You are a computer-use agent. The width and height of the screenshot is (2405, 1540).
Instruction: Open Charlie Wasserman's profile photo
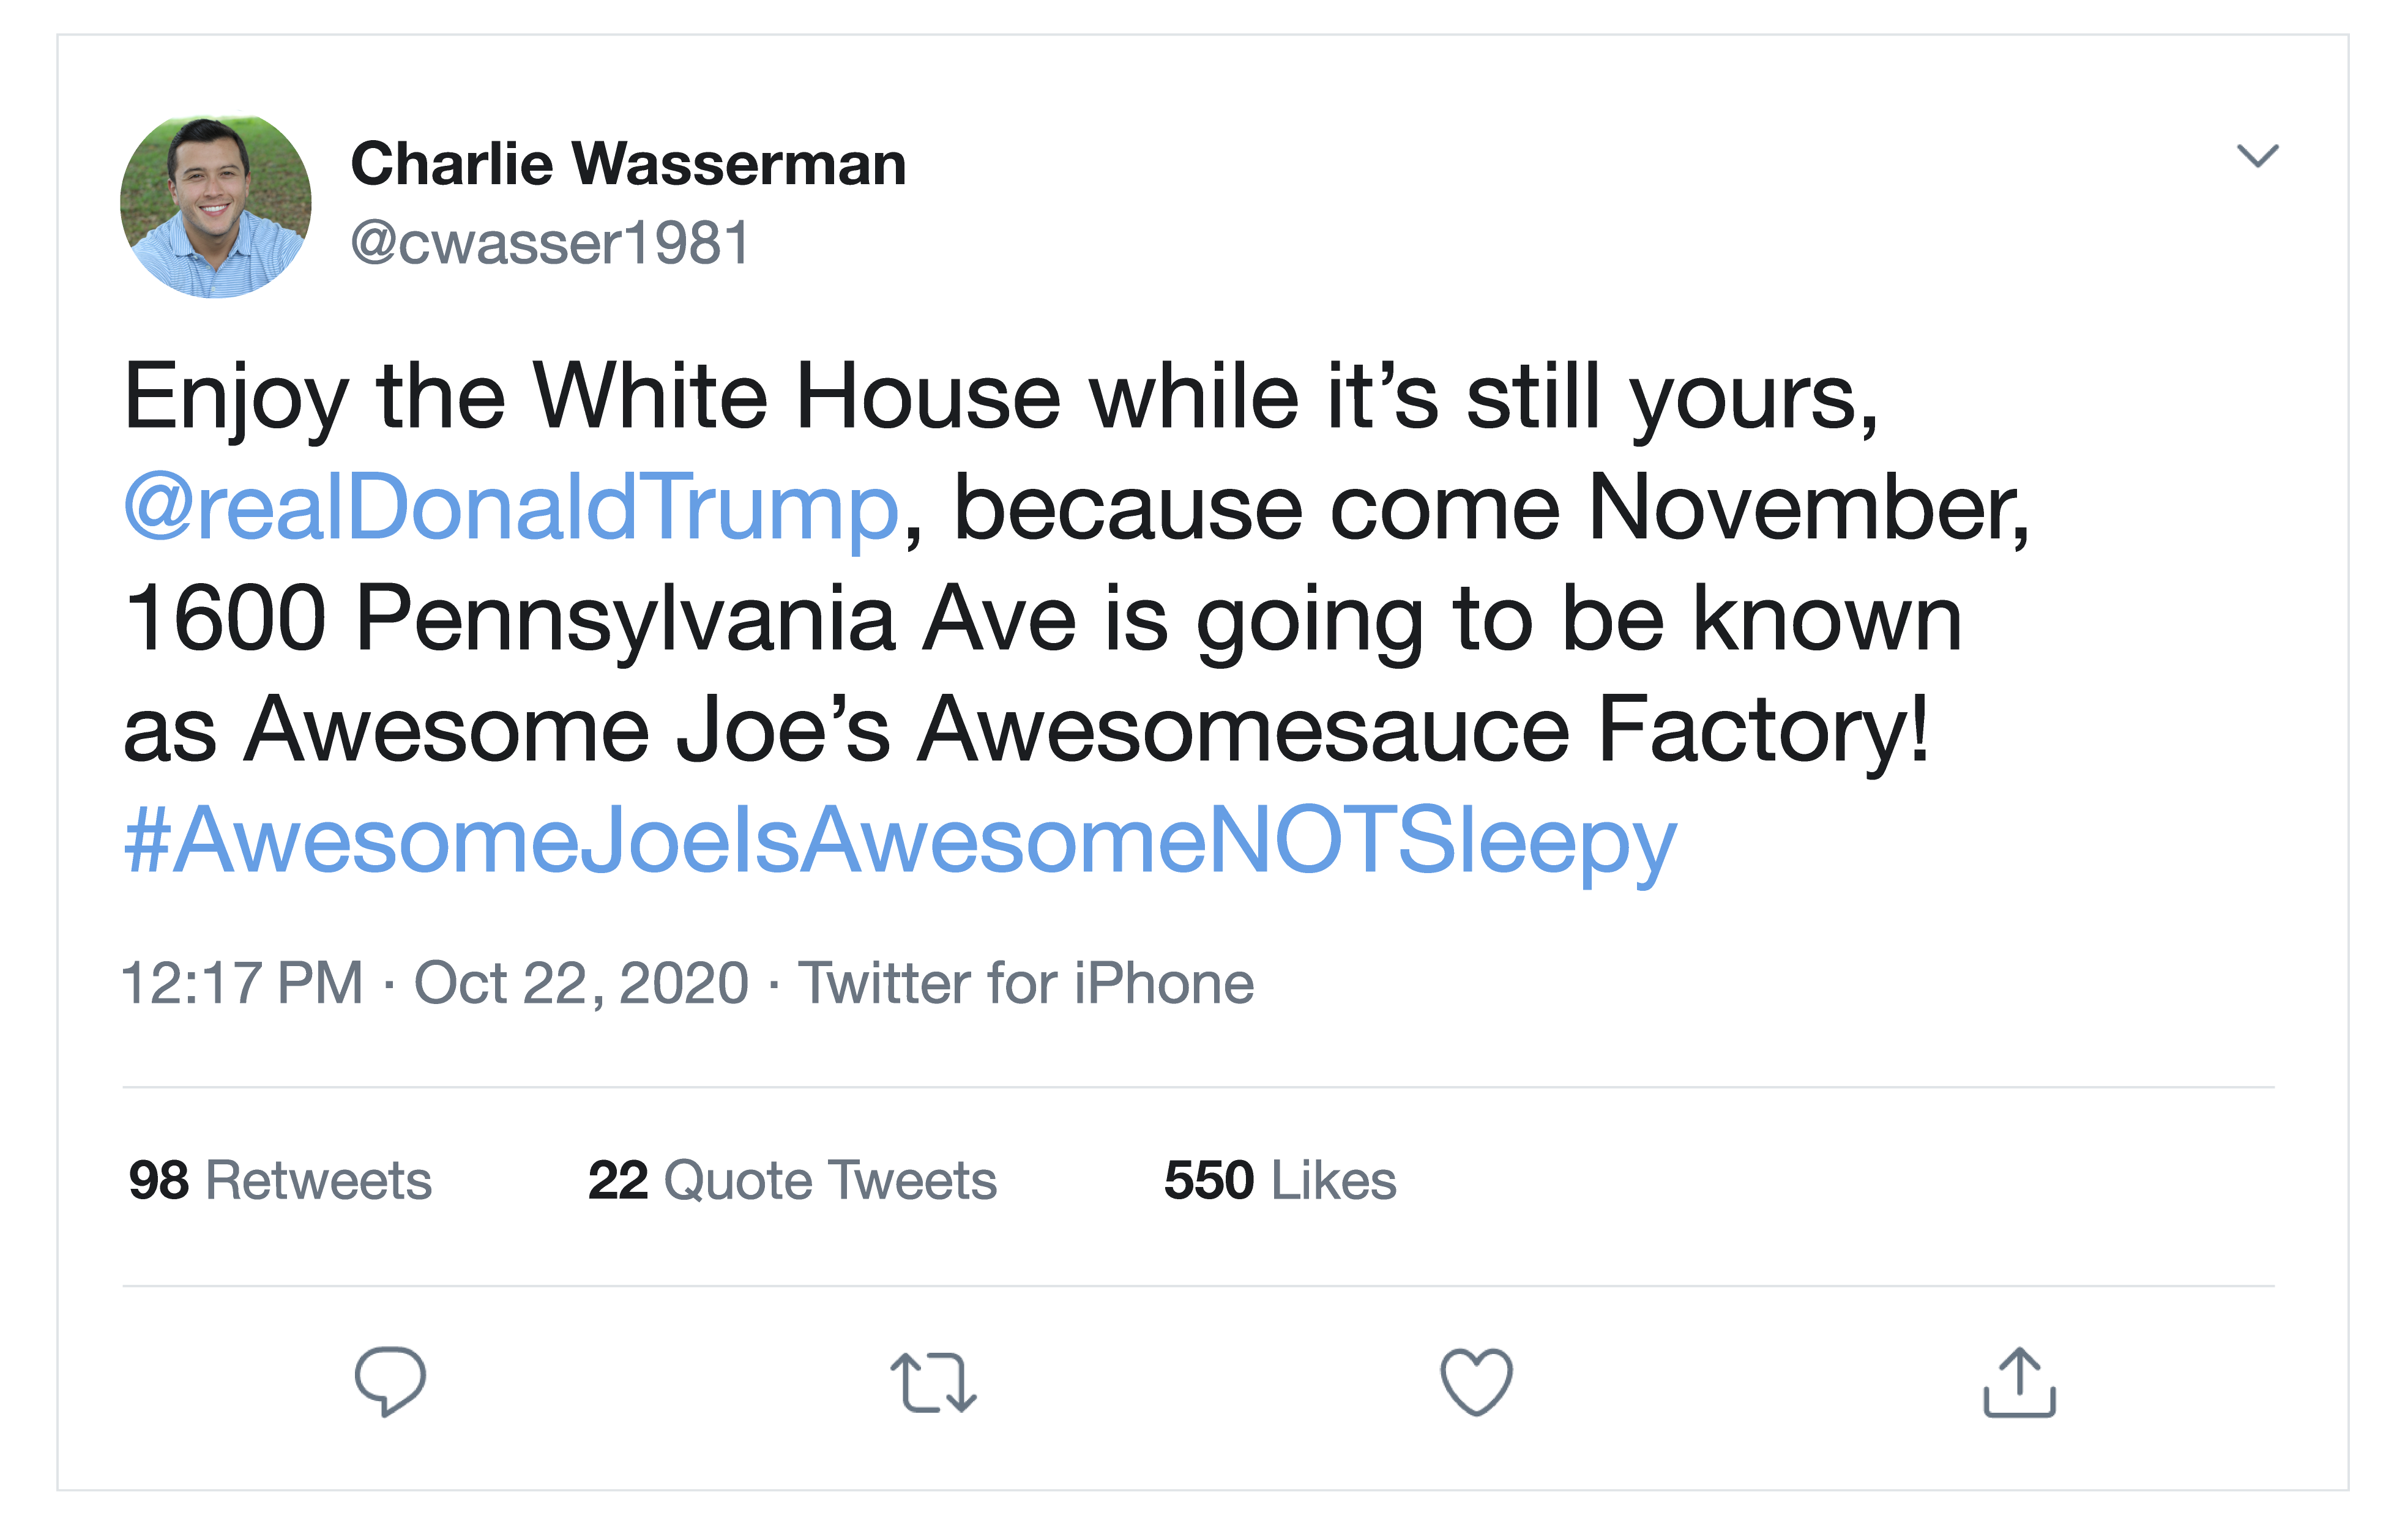pos(216,206)
